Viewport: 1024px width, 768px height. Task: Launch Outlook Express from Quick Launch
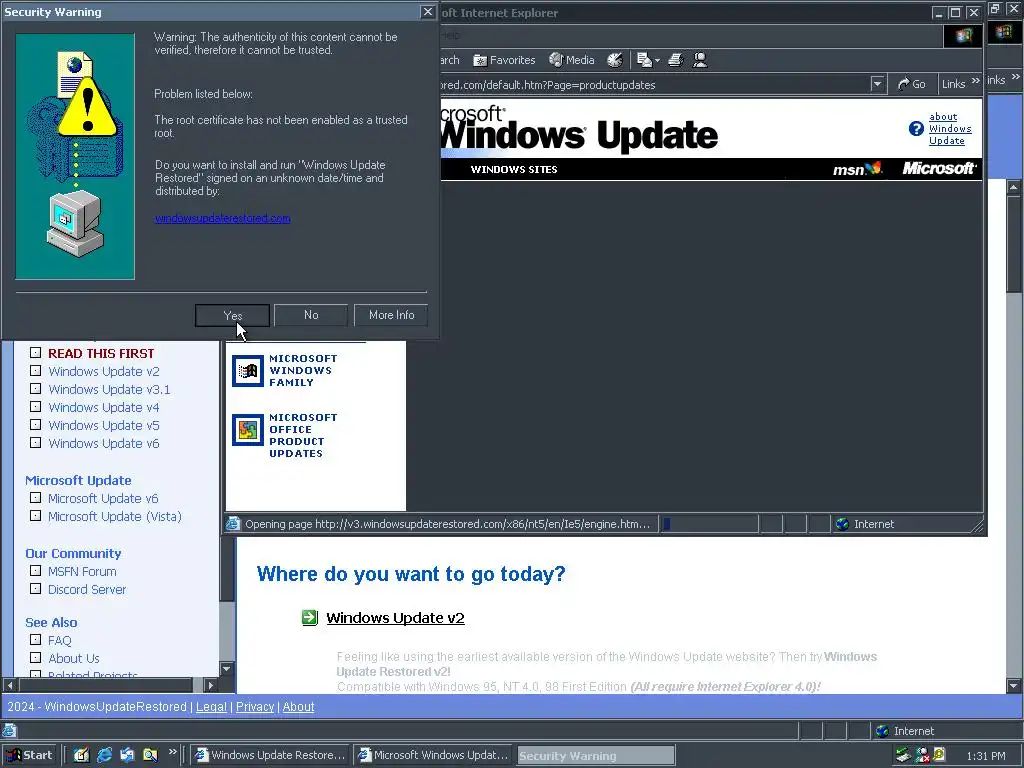coord(127,755)
